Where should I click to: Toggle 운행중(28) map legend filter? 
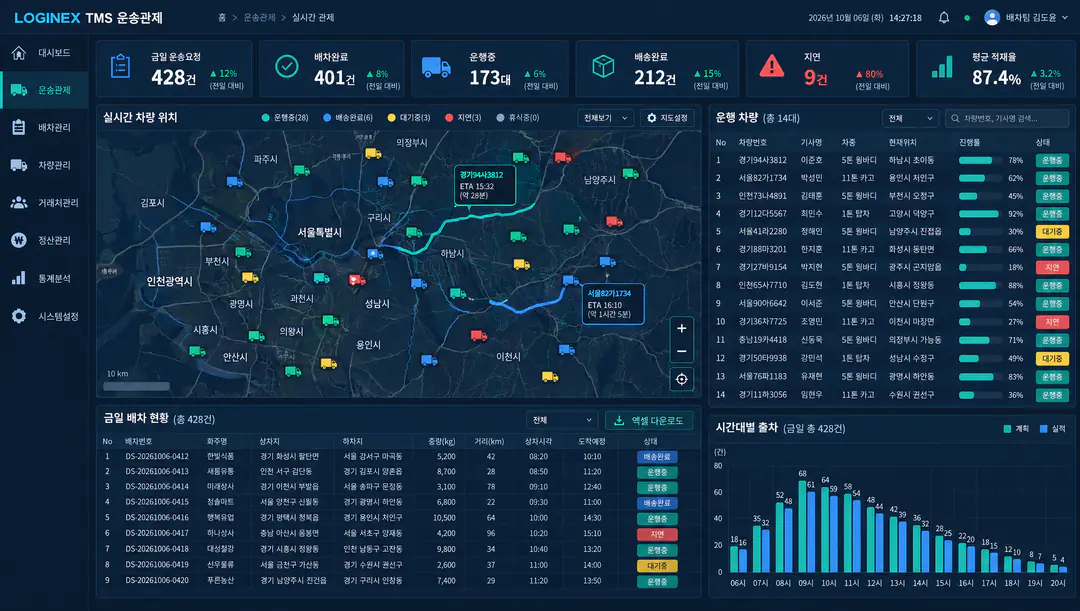pyautogui.click(x=285, y=118)
